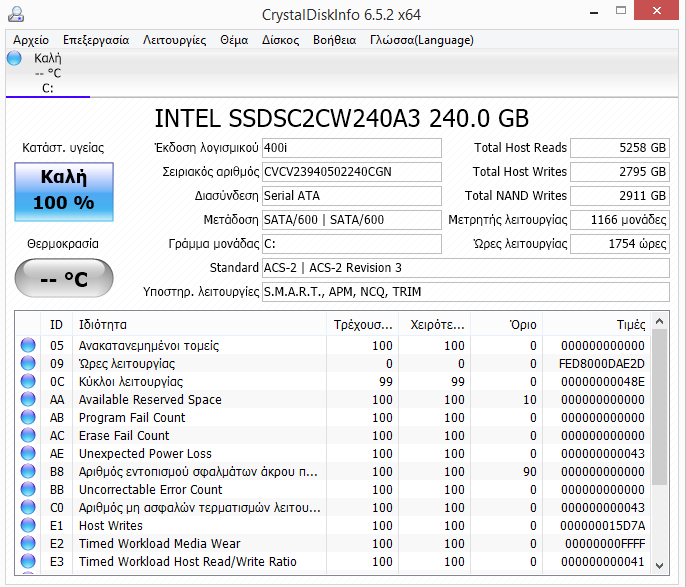Click Total Host Writes value 2795 GB
This screenshot has width=686, height=587.
[620, 172]
